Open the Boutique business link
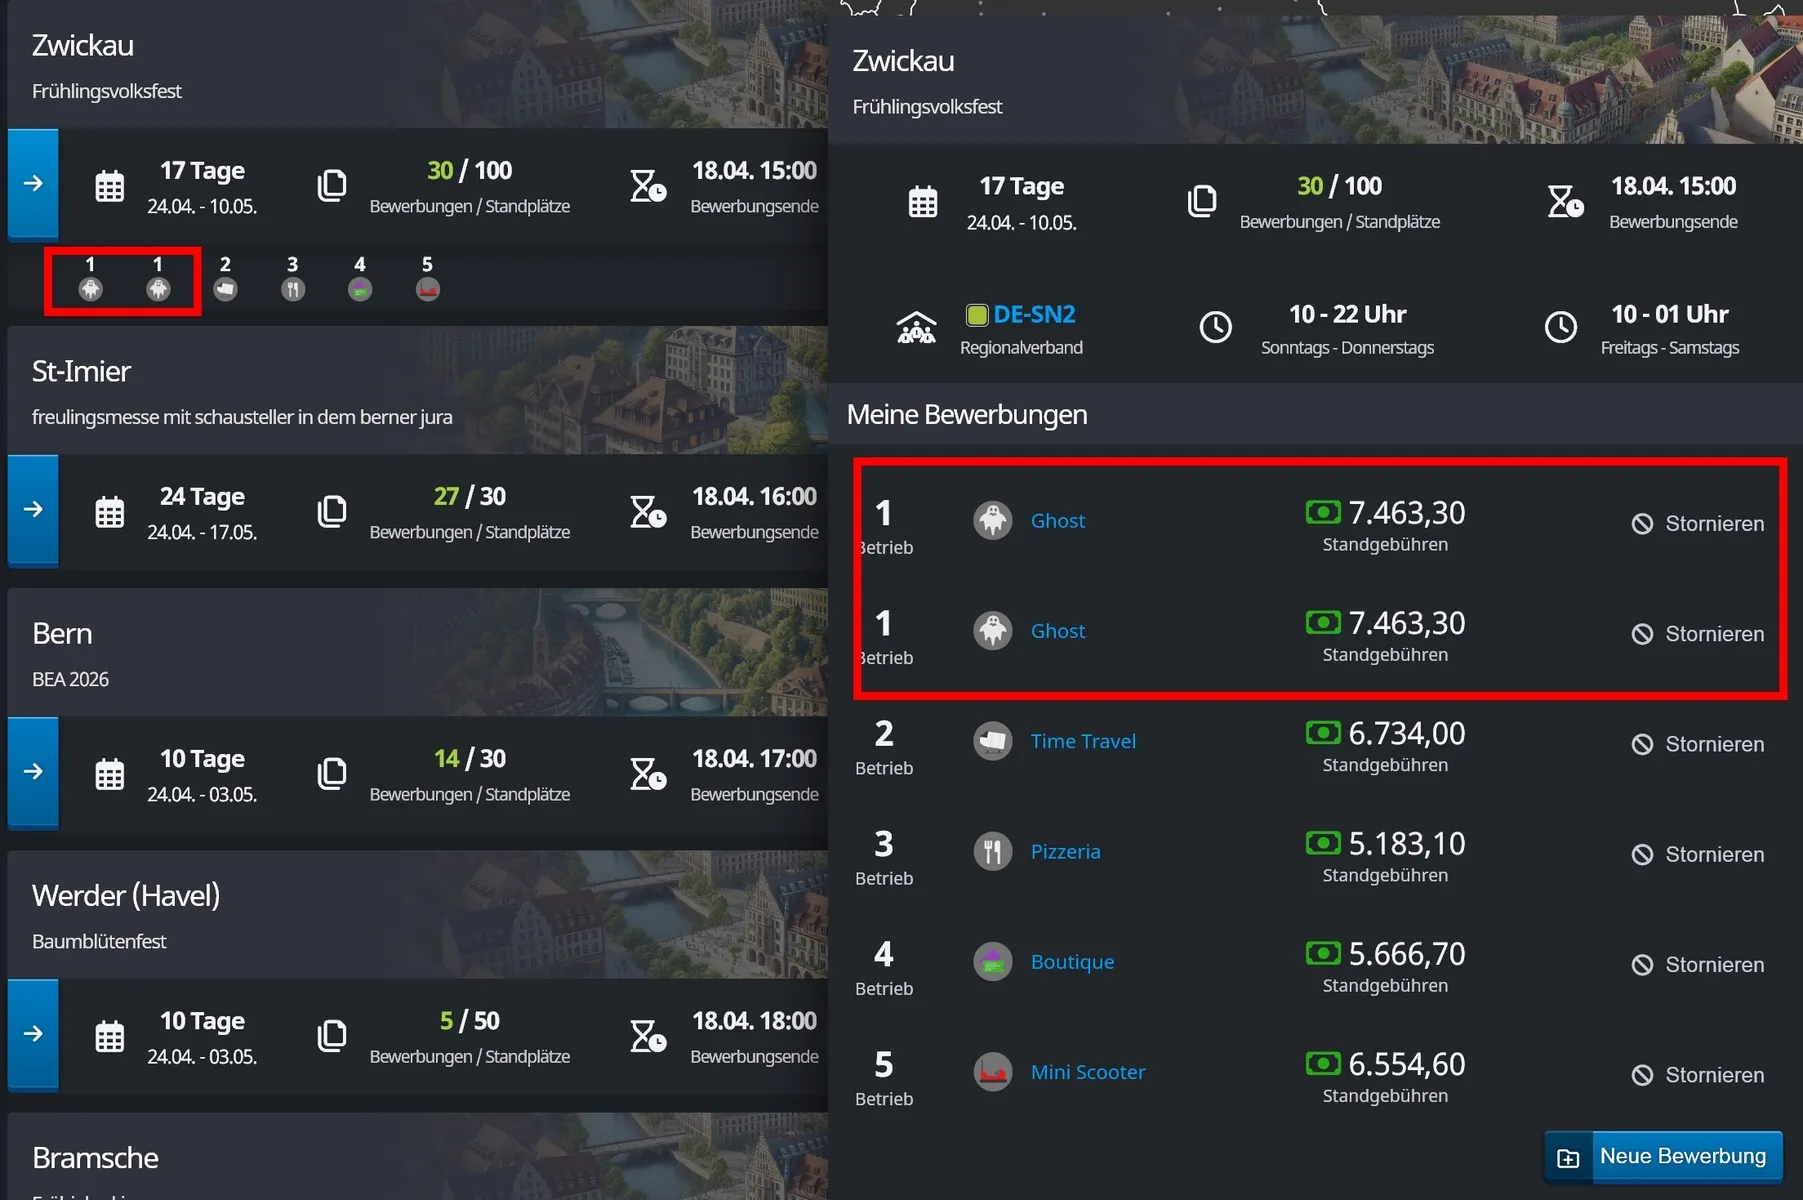 [1072, 962]
